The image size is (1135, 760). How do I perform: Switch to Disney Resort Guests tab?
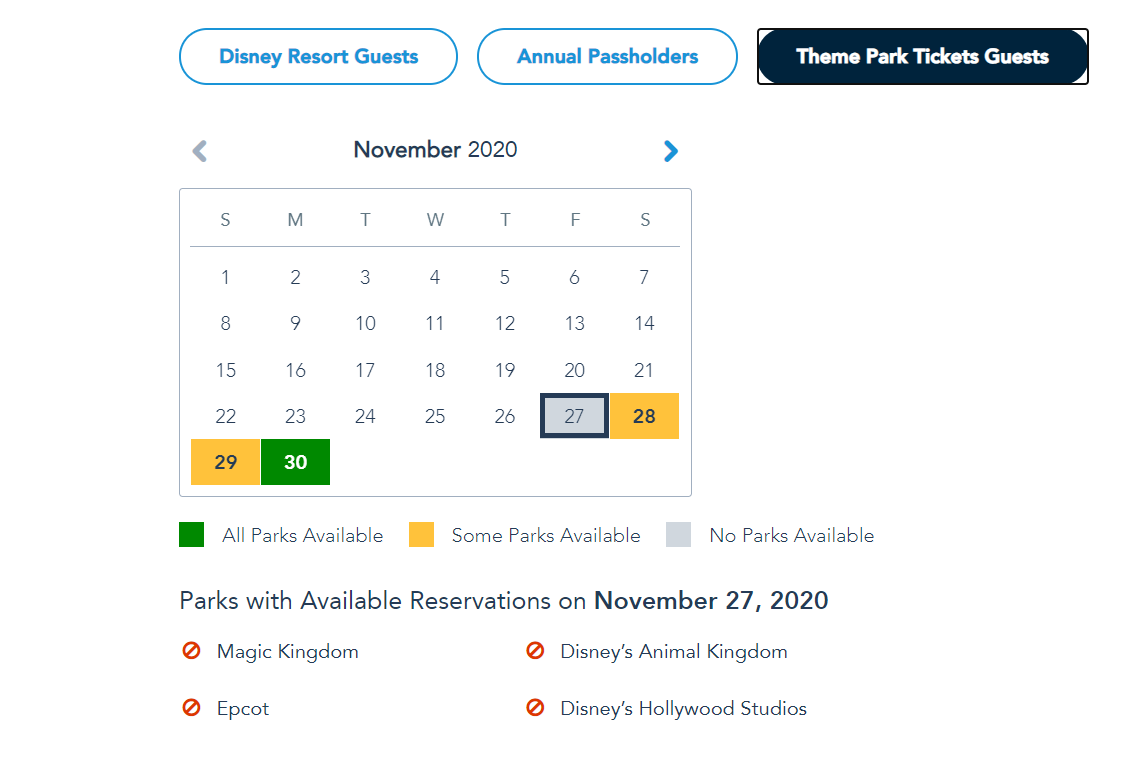(x=318, y=57)
